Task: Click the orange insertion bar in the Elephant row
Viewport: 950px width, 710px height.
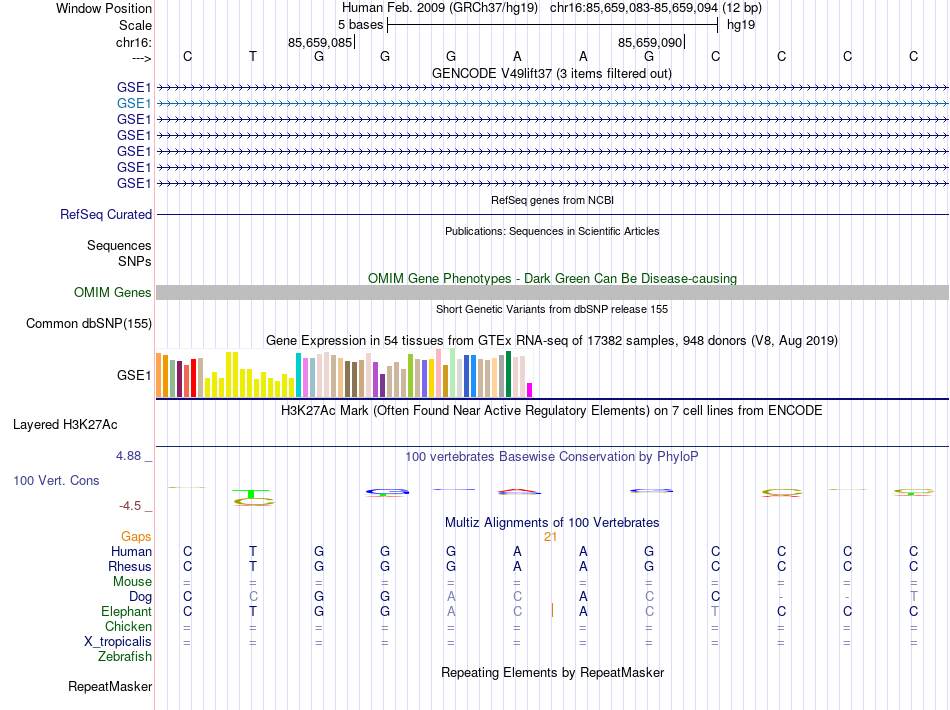Action: 552,610
